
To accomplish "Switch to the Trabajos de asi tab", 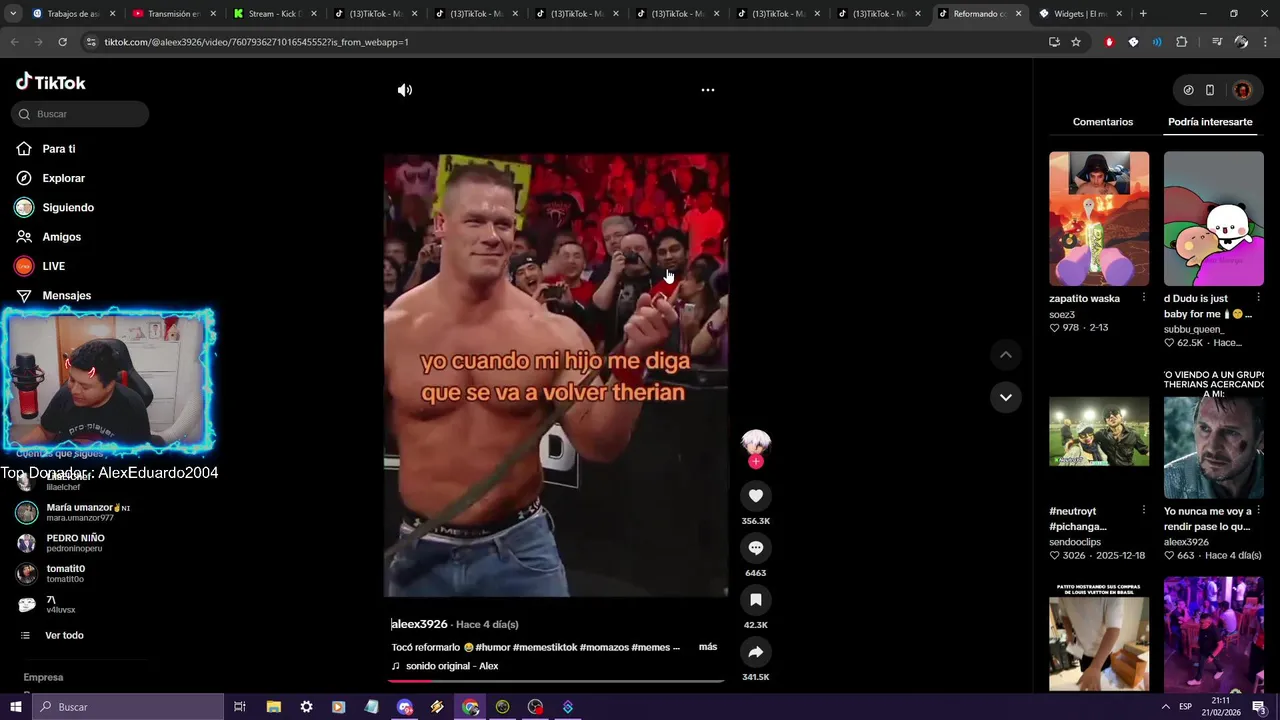I will pyautogui.click(x=73, y=14).
